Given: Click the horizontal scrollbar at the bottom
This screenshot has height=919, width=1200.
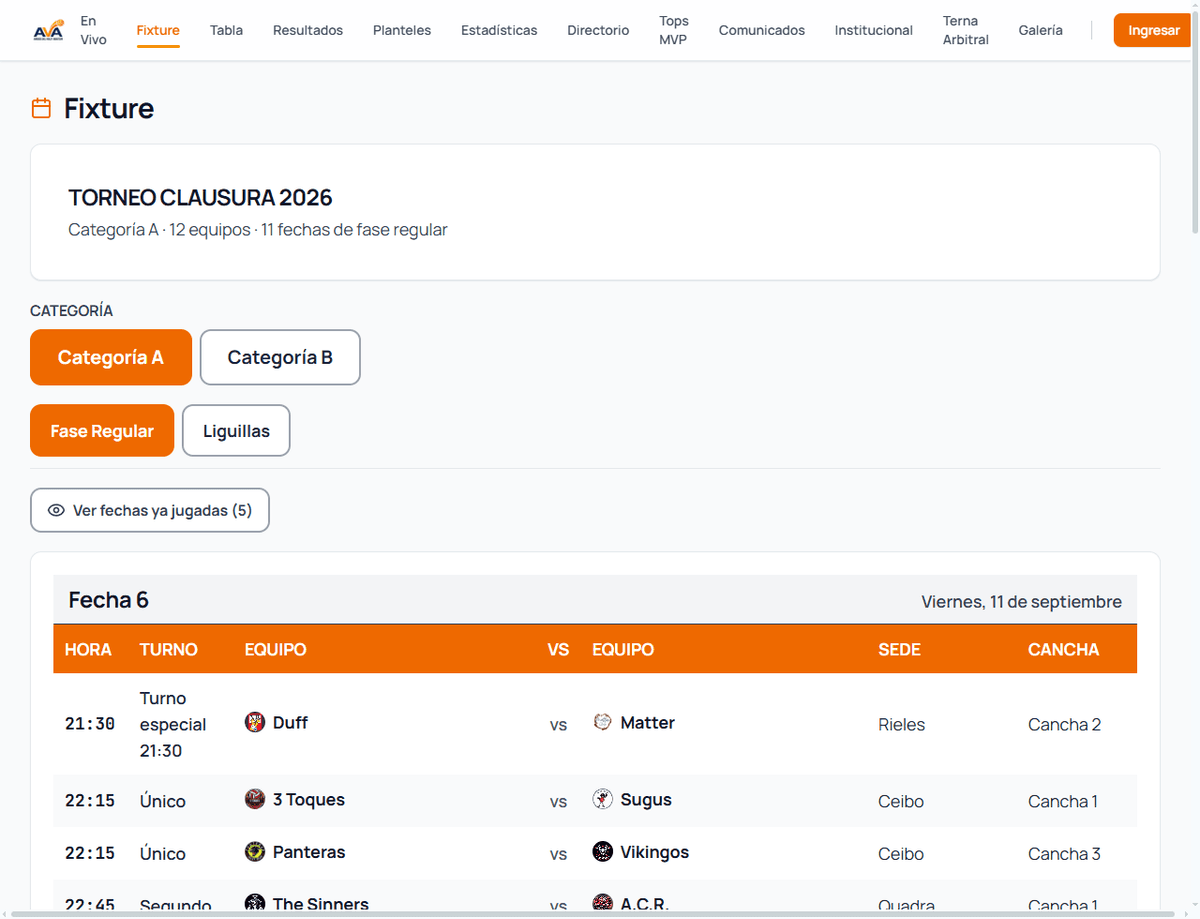Looking at the screenshot, I should 594,914.
